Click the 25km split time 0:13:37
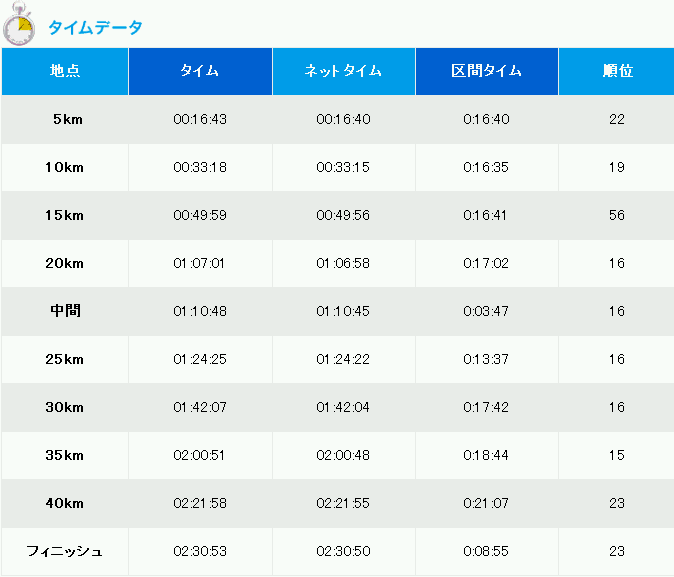The image size is (674, 577). [x=486, y=359]
